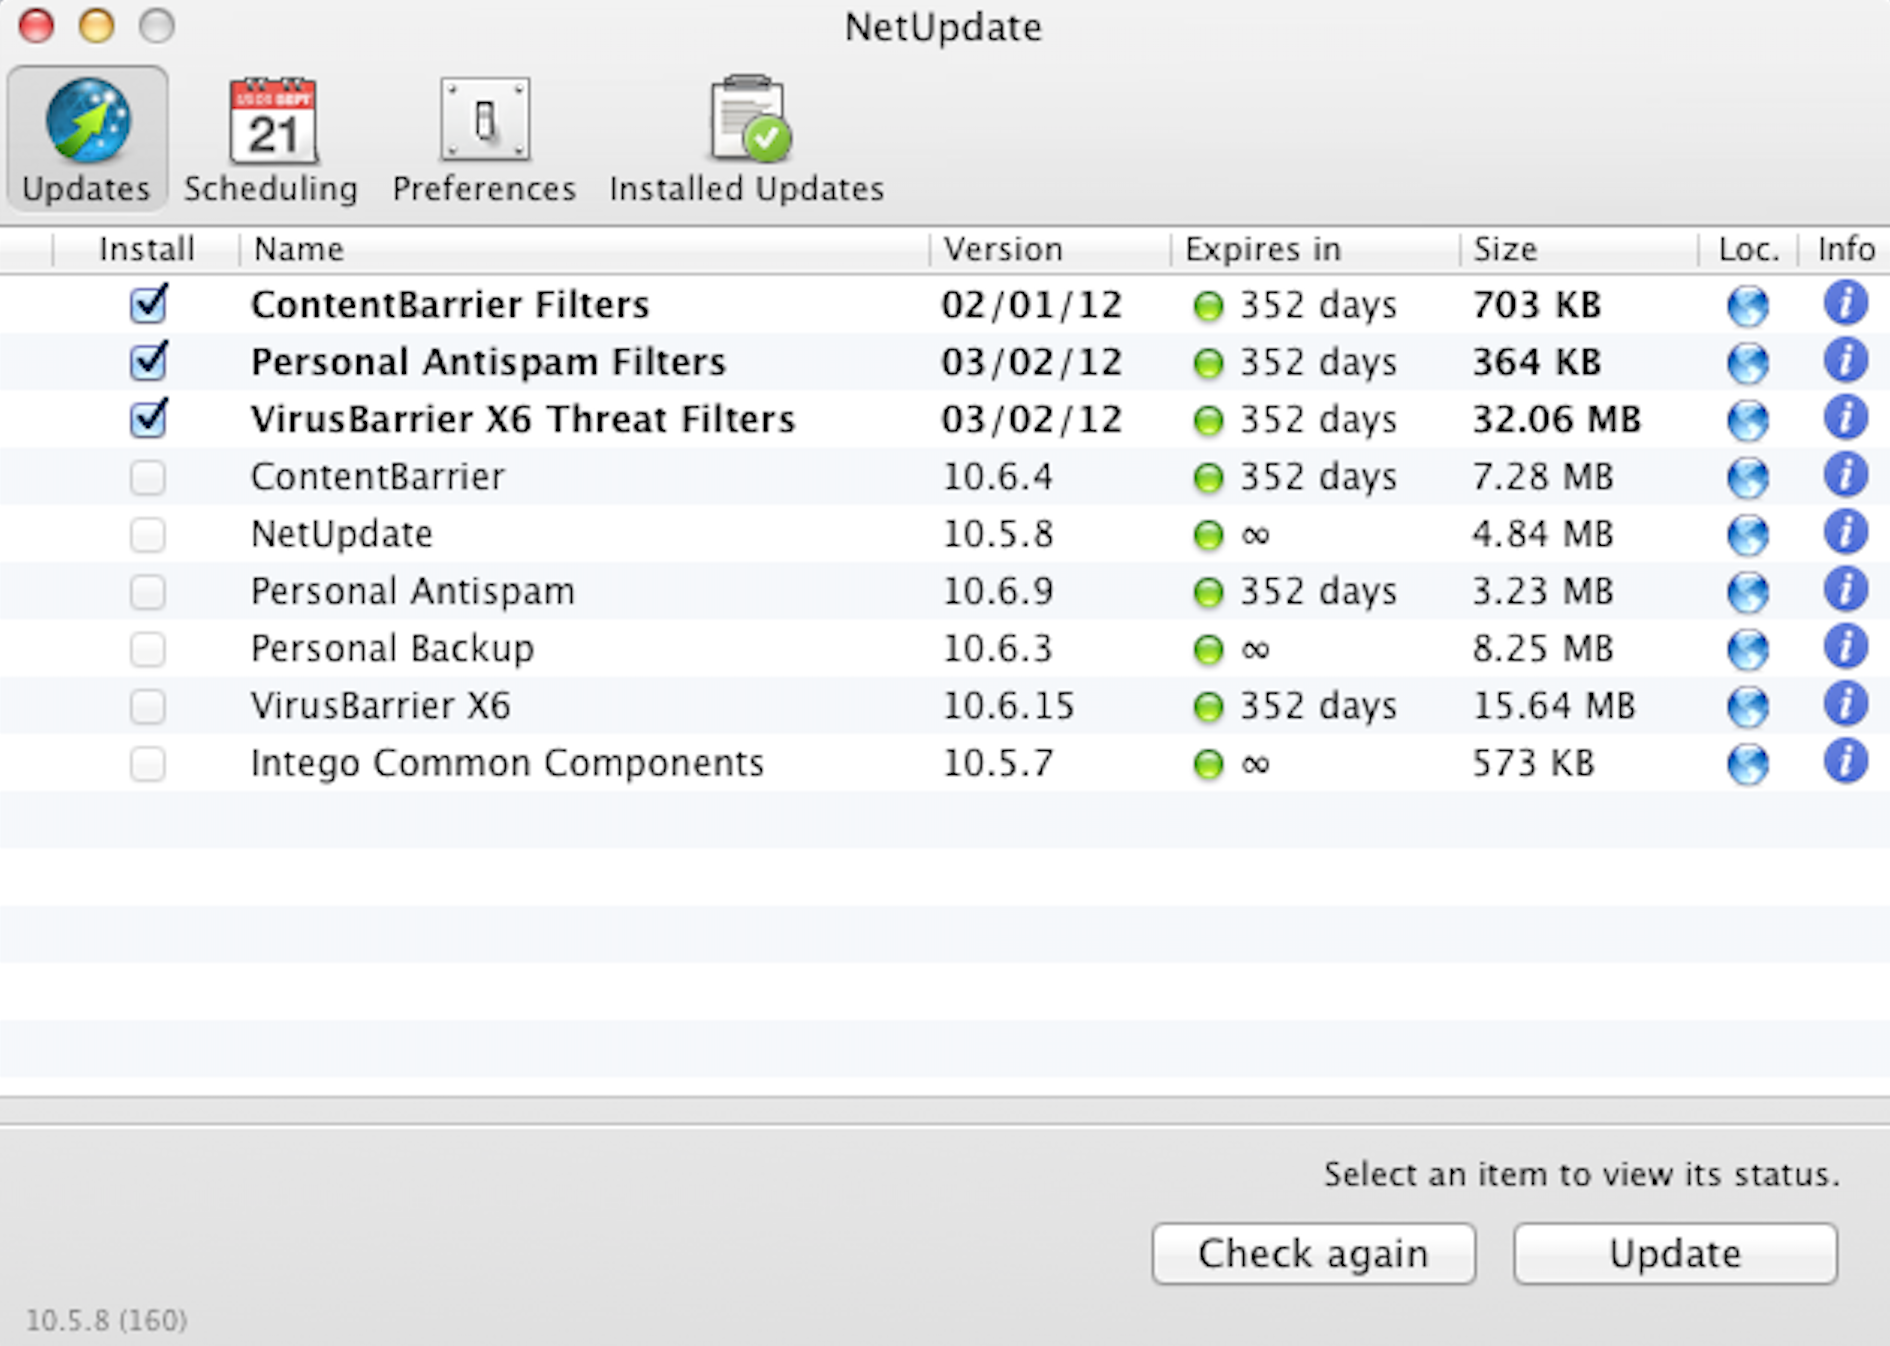
Task: Click the 02/01/12 version cell
Action: pos(1032,305)
